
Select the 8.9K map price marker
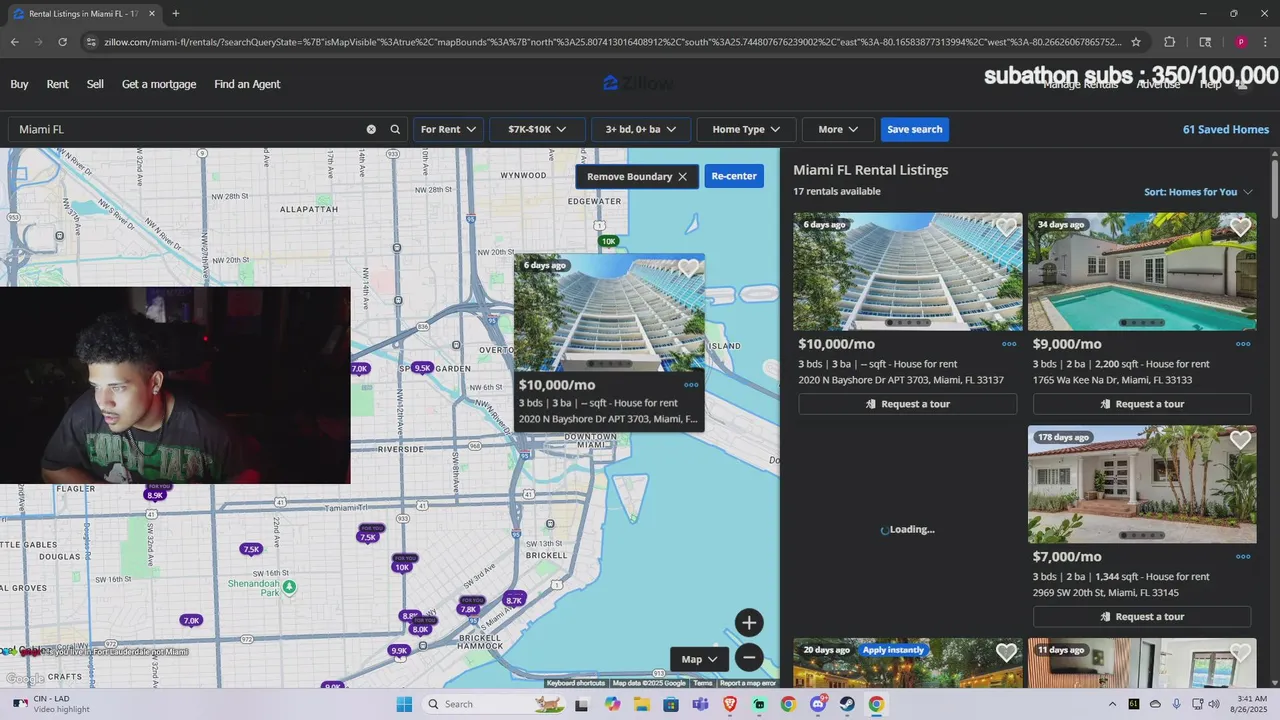(x=155, y=493)
